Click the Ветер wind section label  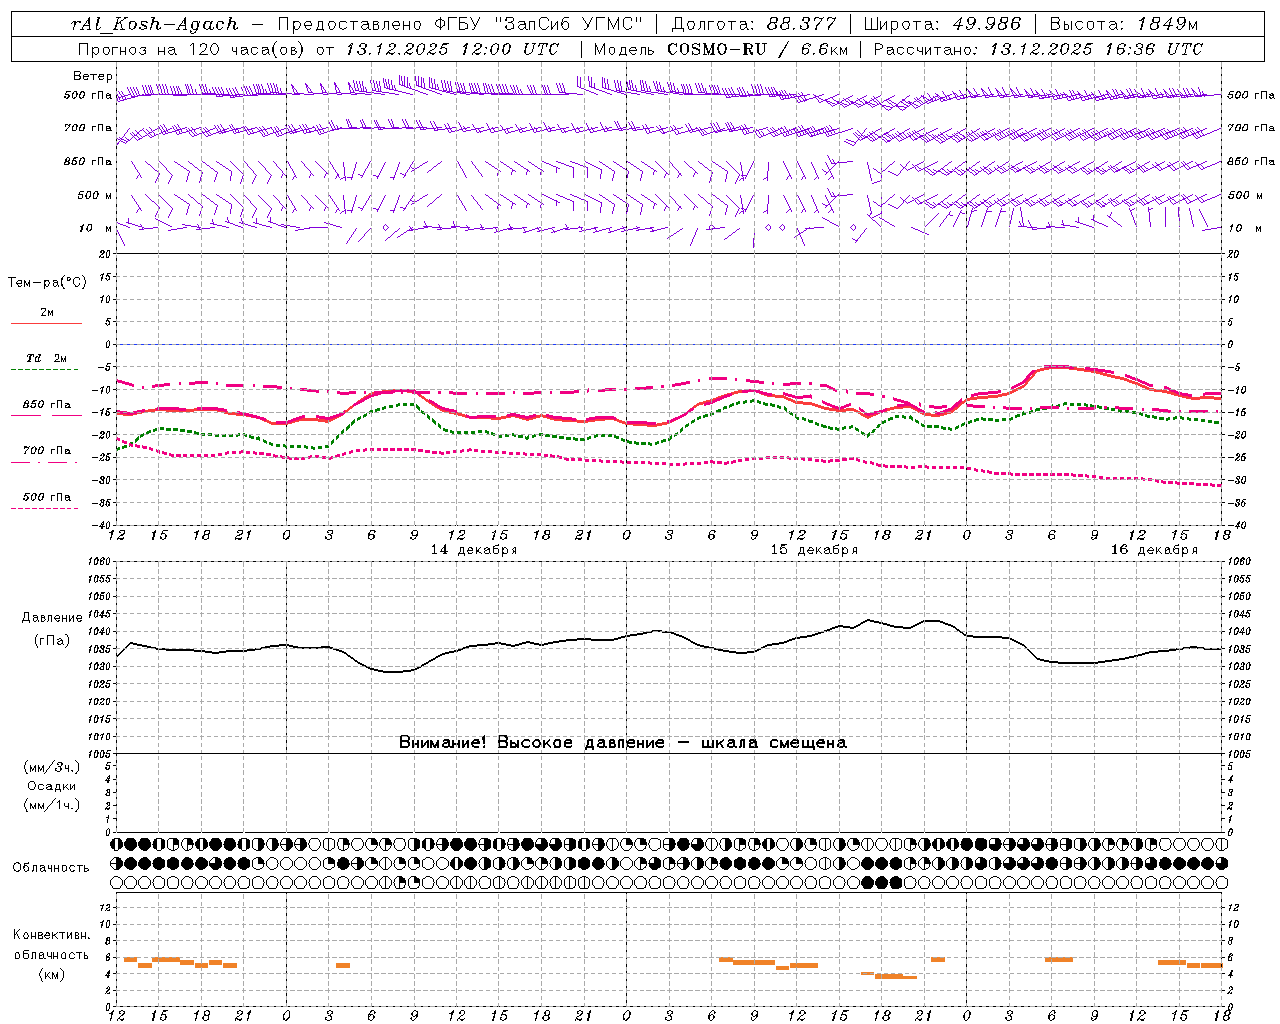[x=93, y=76]
